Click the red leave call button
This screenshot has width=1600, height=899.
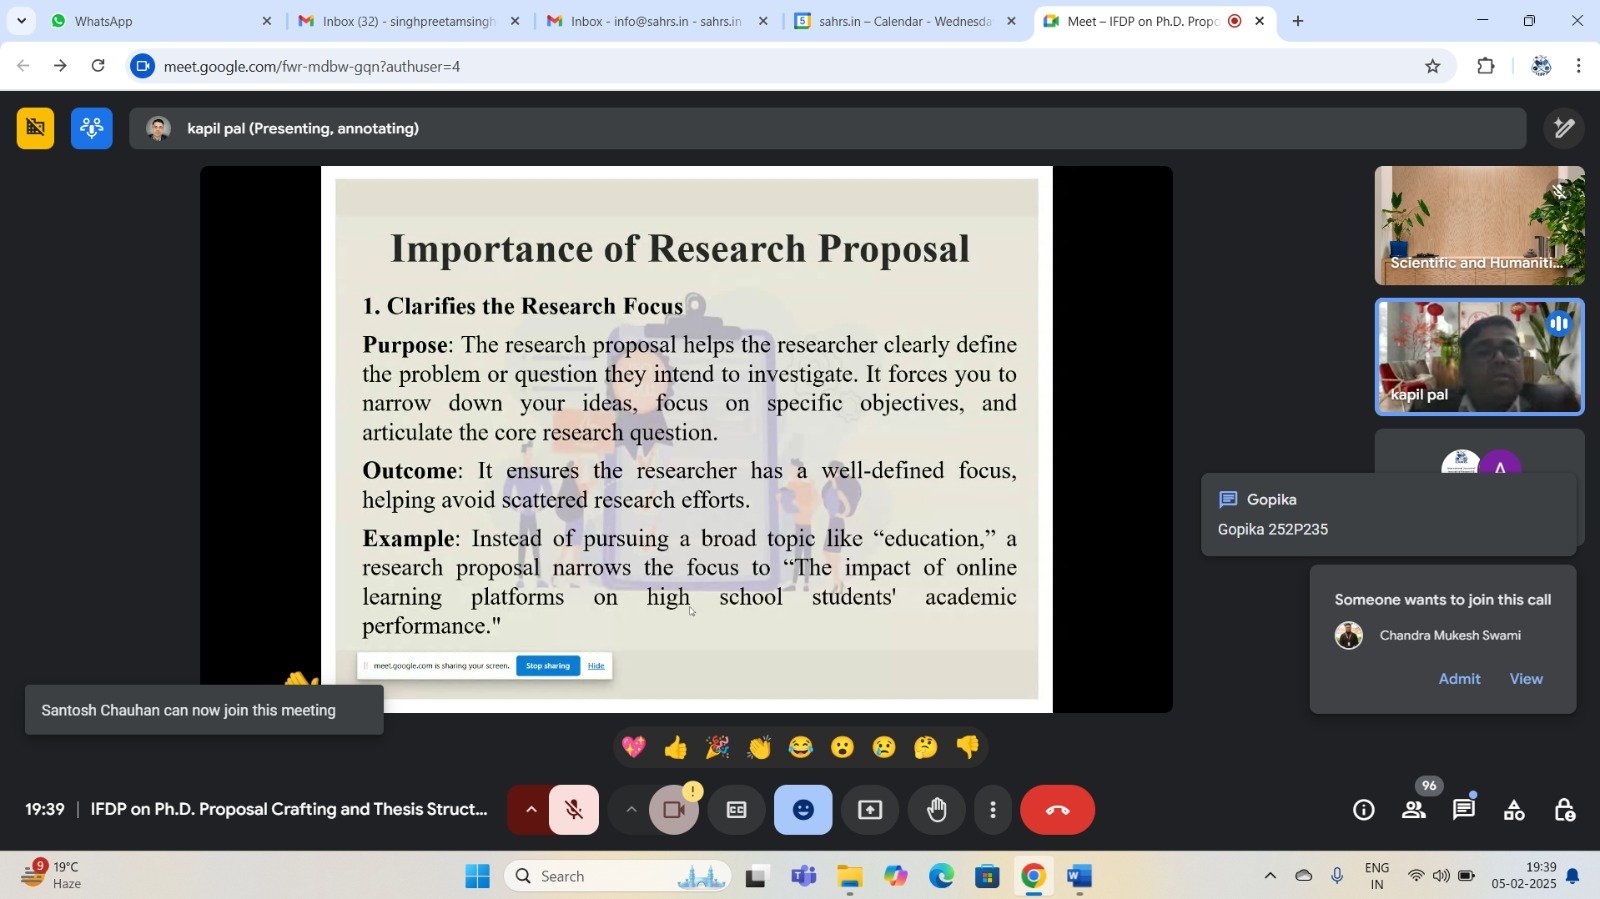[1057, 810]
